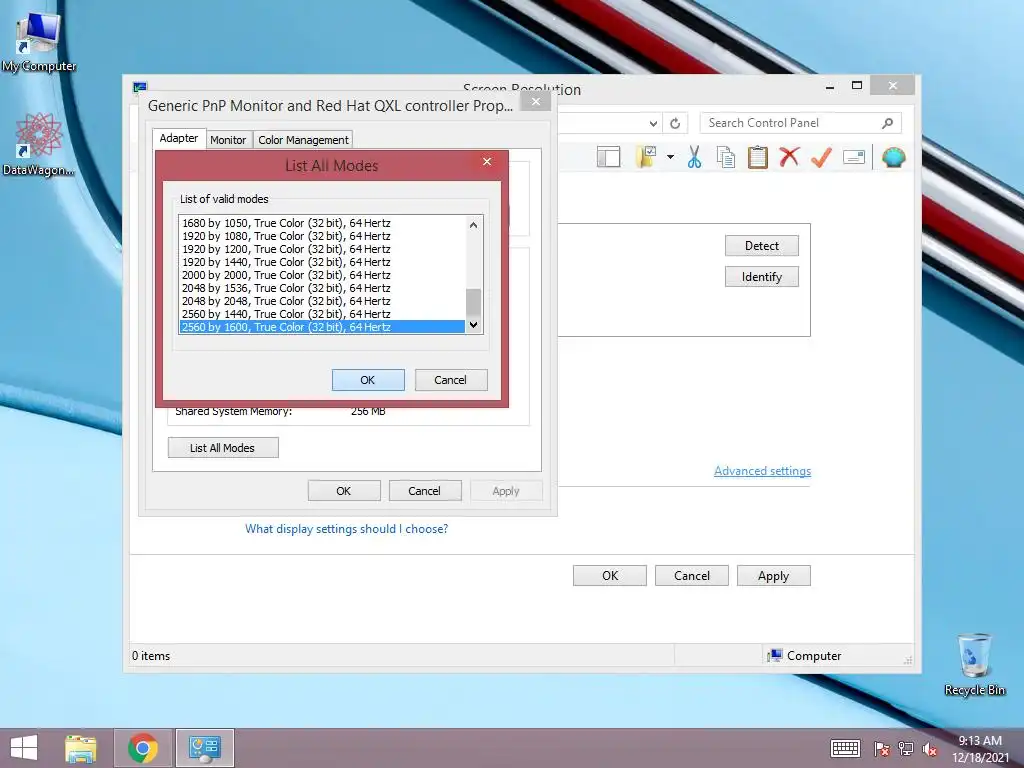Open the address bar history dropdown
Screen dimensions: 1024x768
(653, 123)
